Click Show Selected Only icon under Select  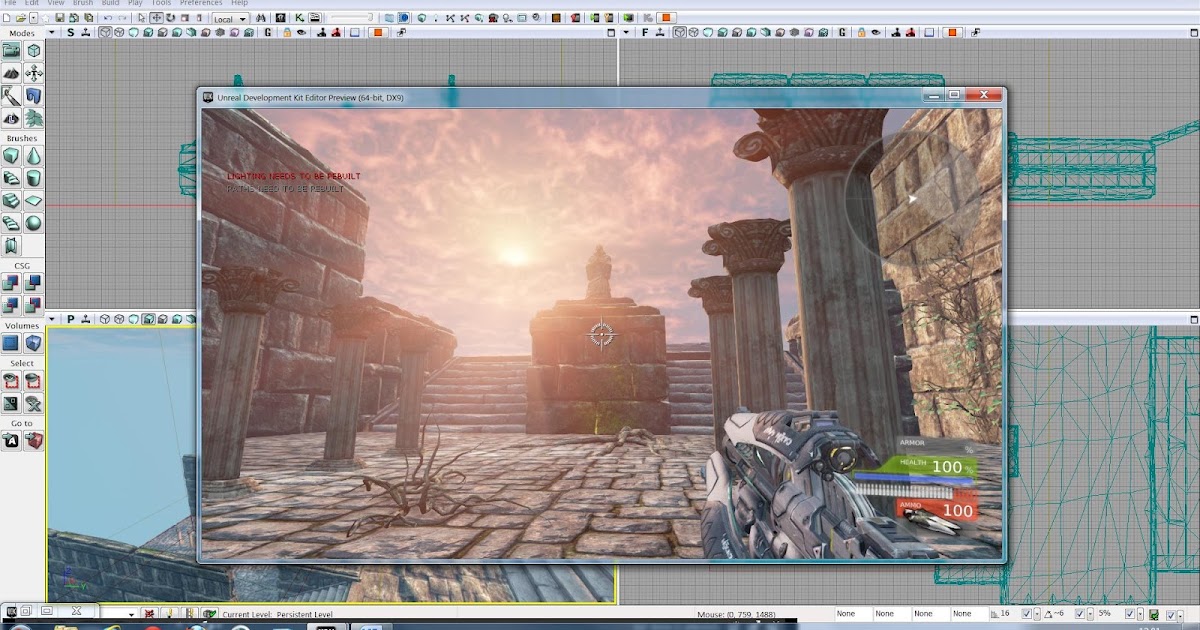(11, 381)
